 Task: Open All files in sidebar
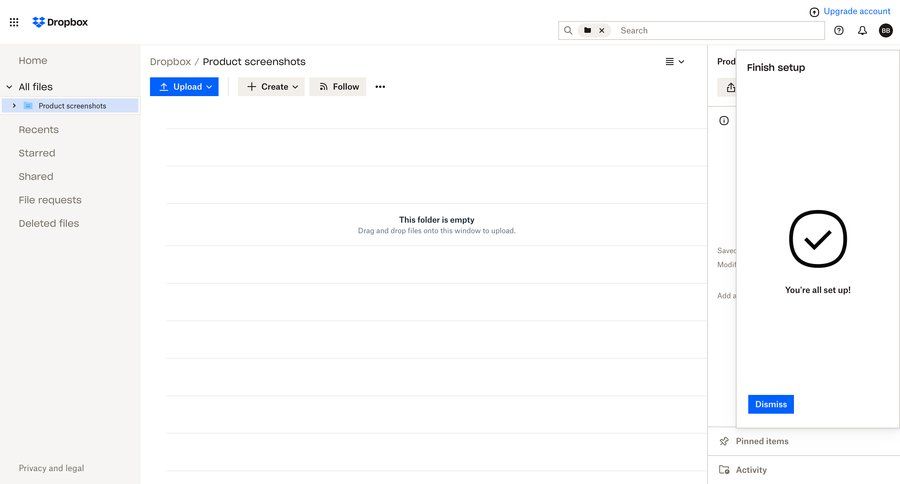tap(36, 87)
